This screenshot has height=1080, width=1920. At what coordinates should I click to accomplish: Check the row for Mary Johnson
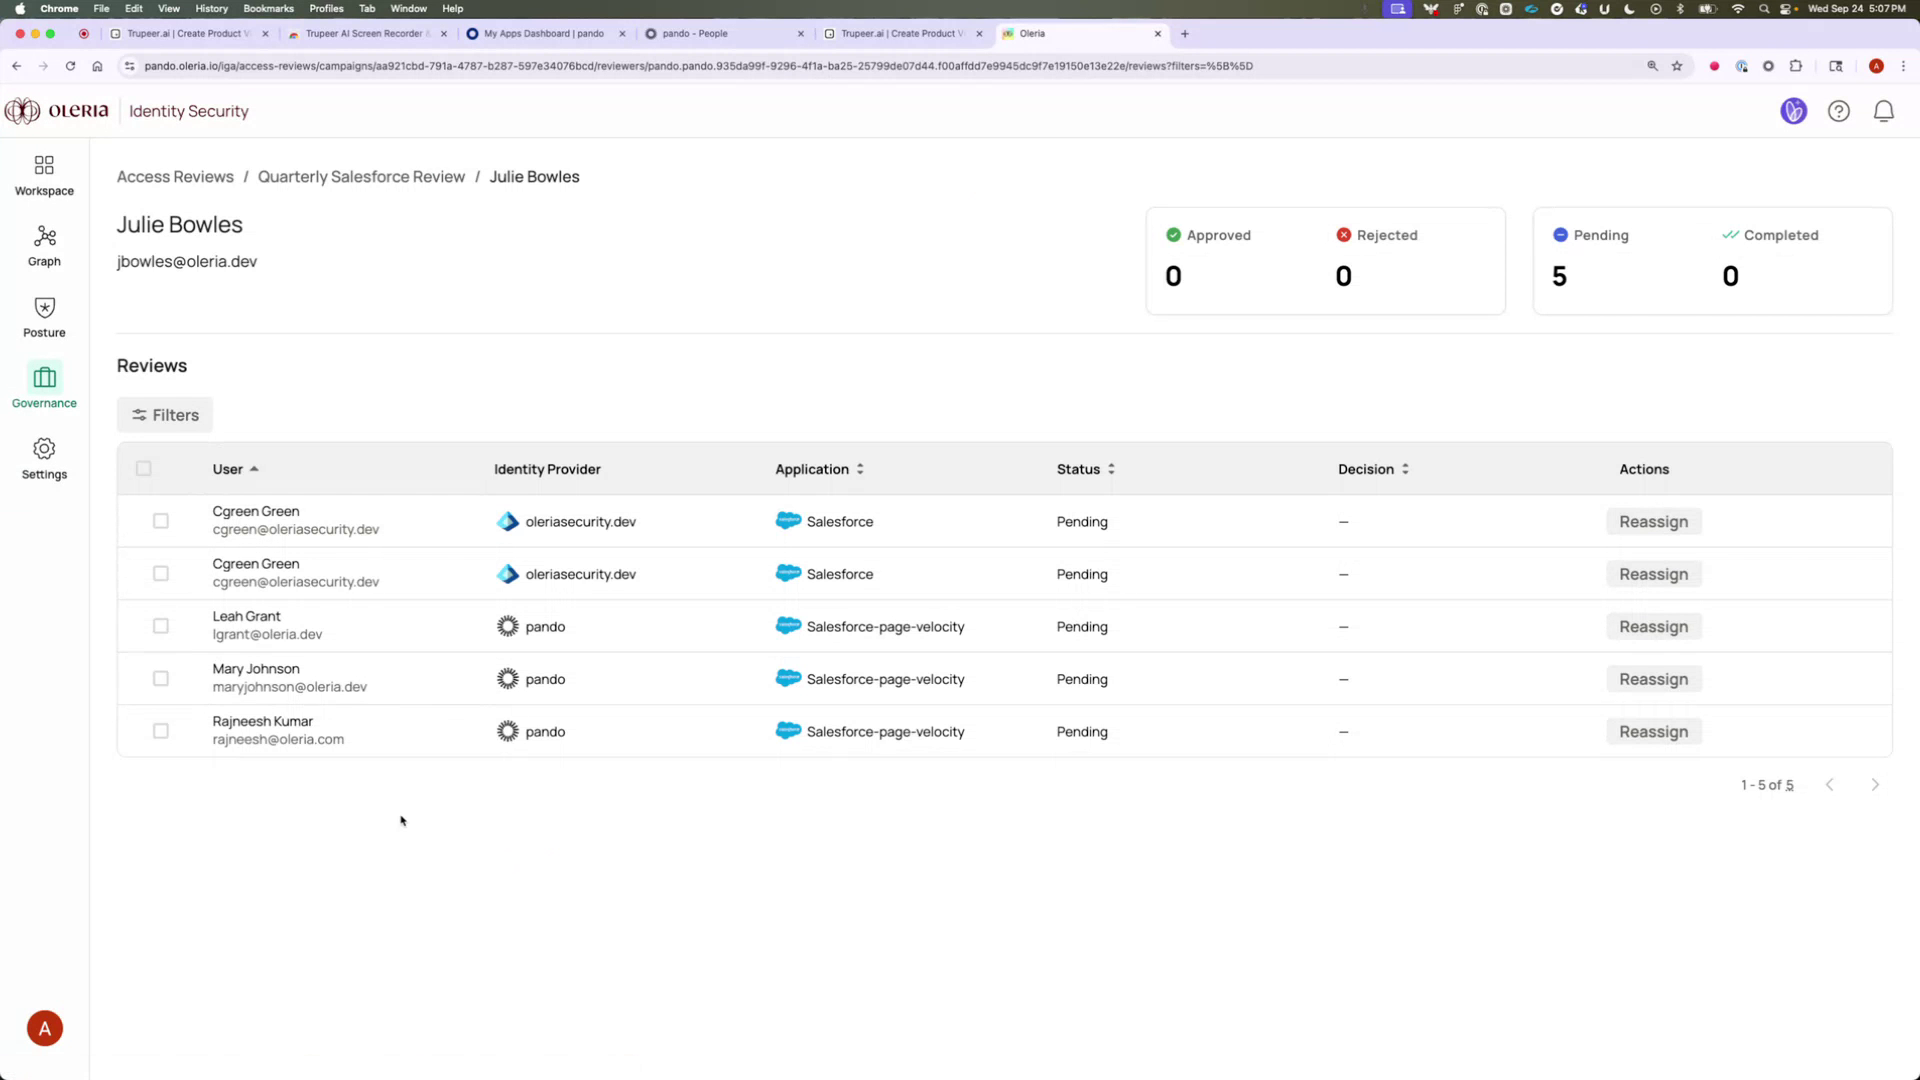pyautogui.click(x=161, y=678)
